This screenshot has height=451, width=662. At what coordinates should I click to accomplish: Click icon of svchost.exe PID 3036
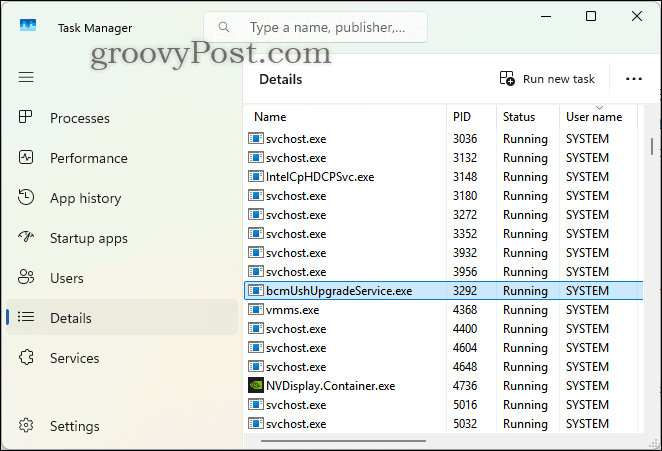pyautogui.click(x=255, y=139)
